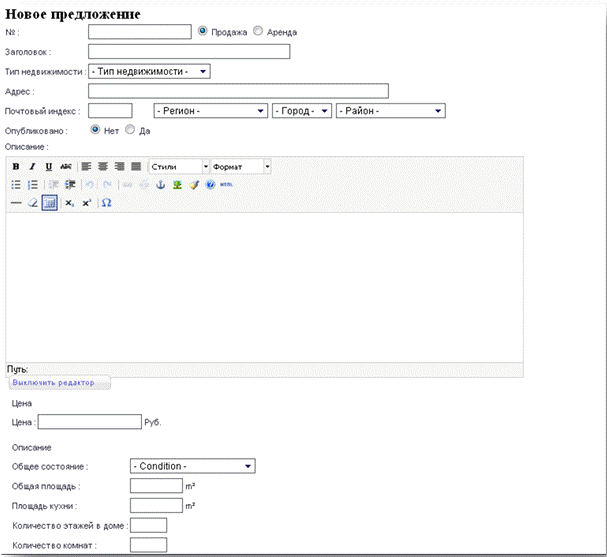Choose Да for Опубликовано
This screenshot has height=557, width=607.
point(130,130)
